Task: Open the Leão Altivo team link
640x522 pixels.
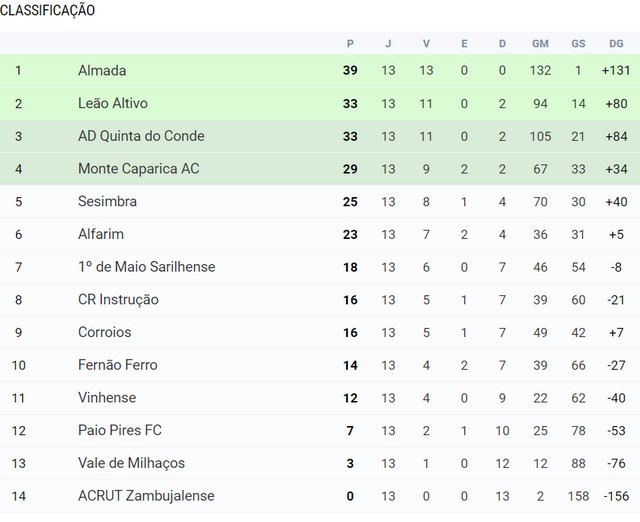Action: 113,103
